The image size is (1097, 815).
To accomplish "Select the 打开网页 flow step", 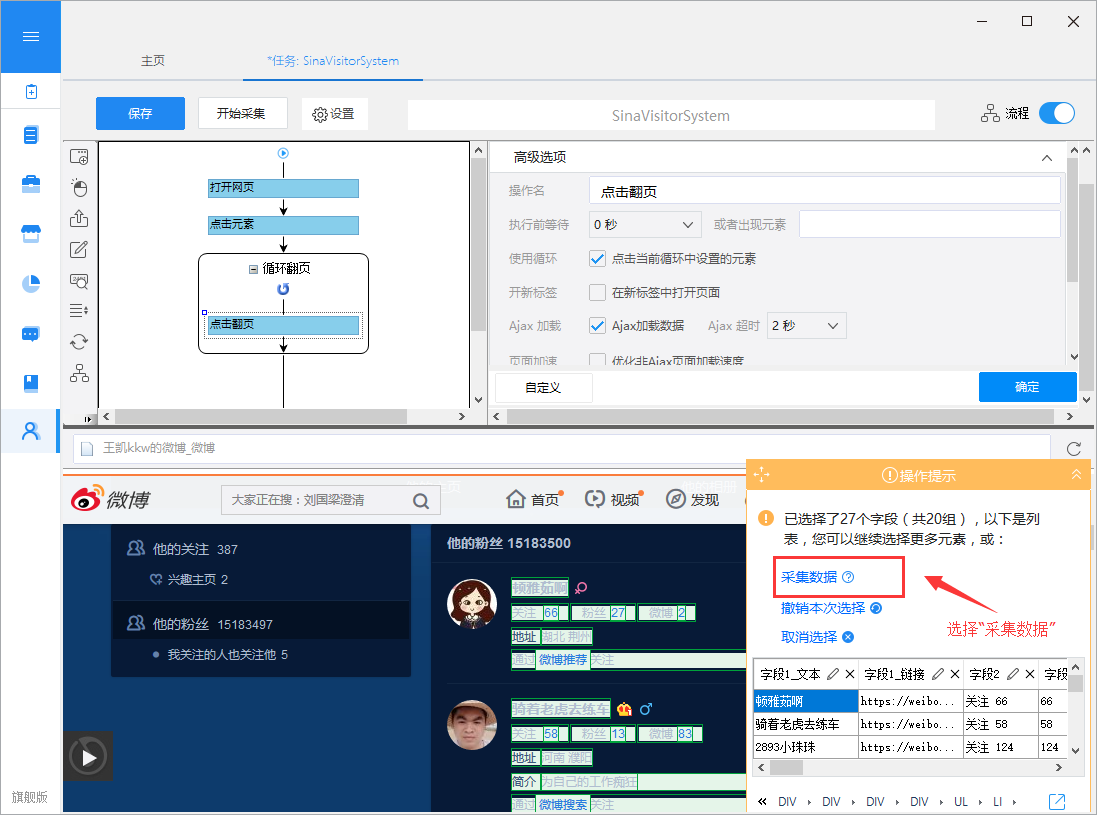I will [x=283, y=187].
